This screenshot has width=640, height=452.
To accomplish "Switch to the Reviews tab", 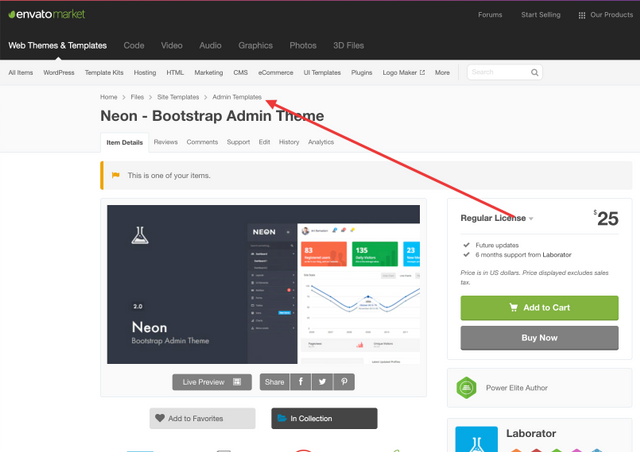I will click(166, 142).
